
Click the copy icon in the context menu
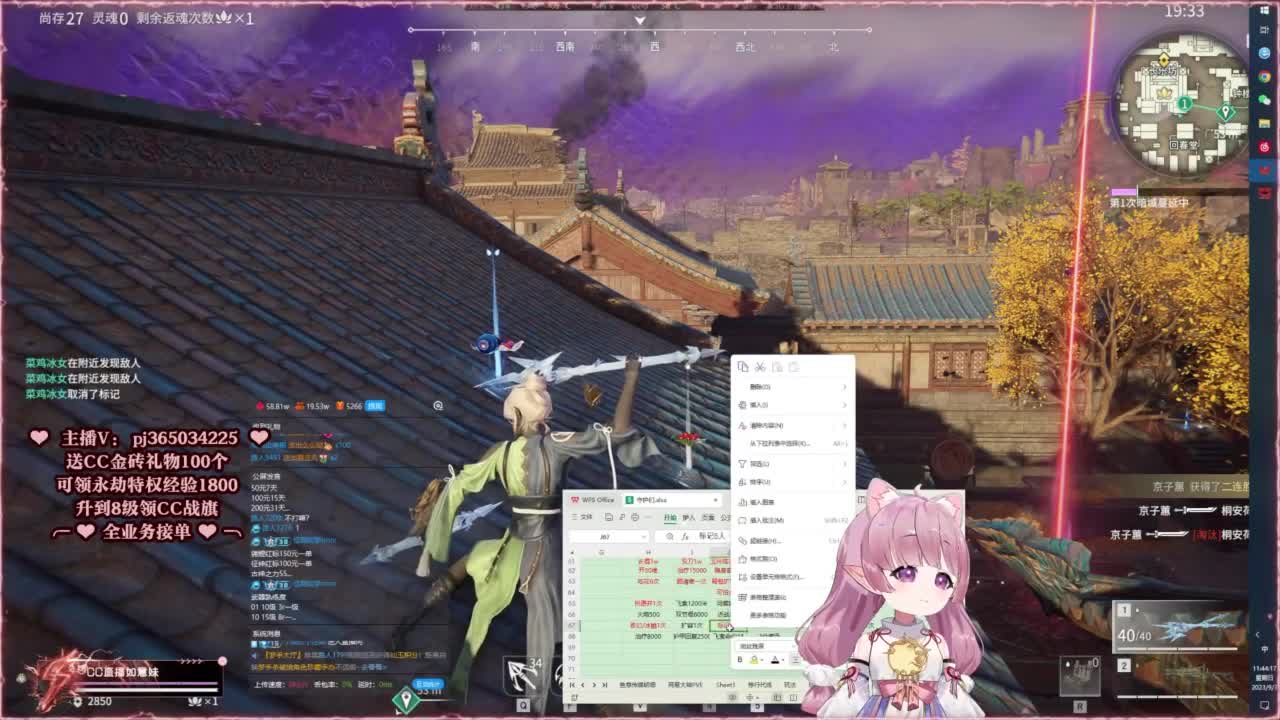pos(744,368)
